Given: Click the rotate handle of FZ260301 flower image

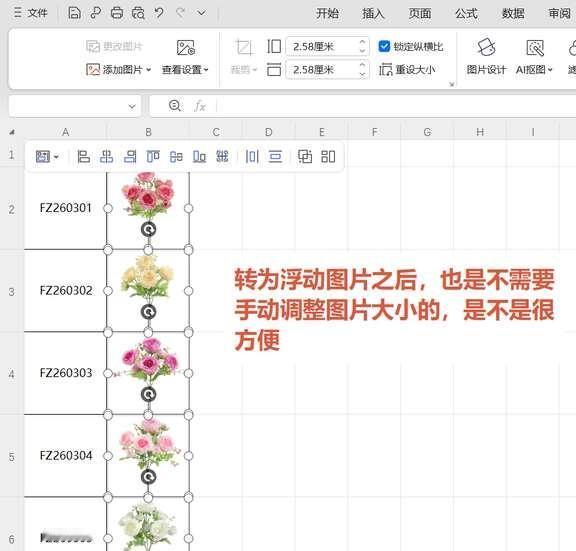Looking at the screenshot, I should (148, 230).
